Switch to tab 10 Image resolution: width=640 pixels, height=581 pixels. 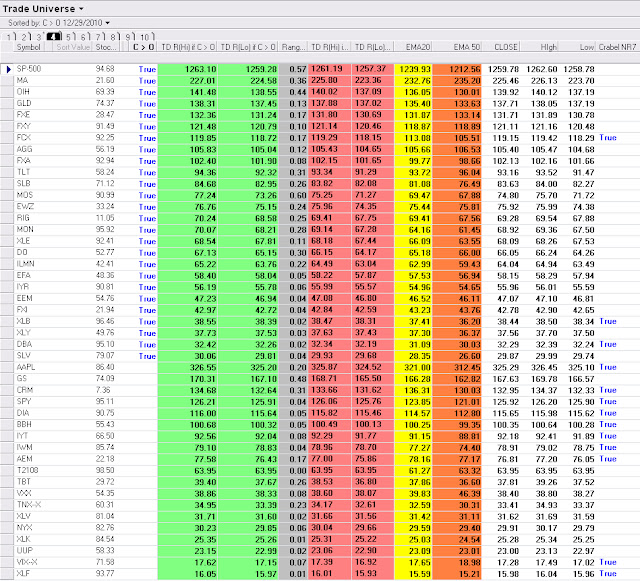point(145,37)
